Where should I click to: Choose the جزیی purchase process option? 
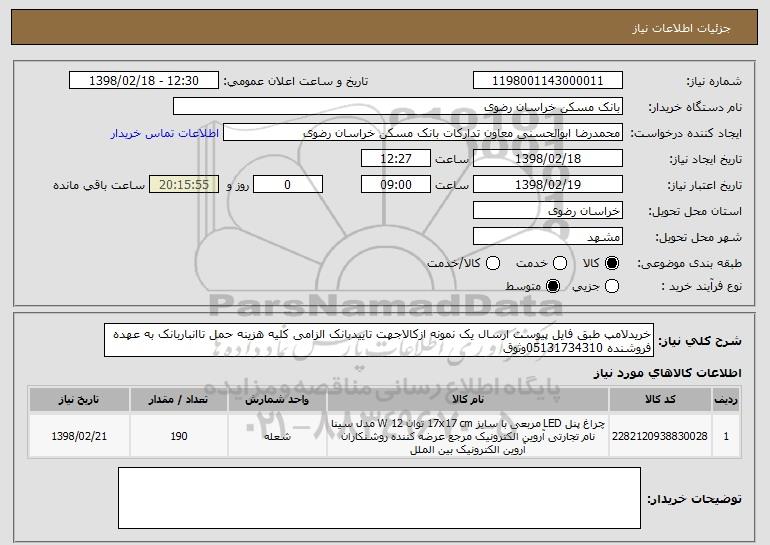pos(612,286)
